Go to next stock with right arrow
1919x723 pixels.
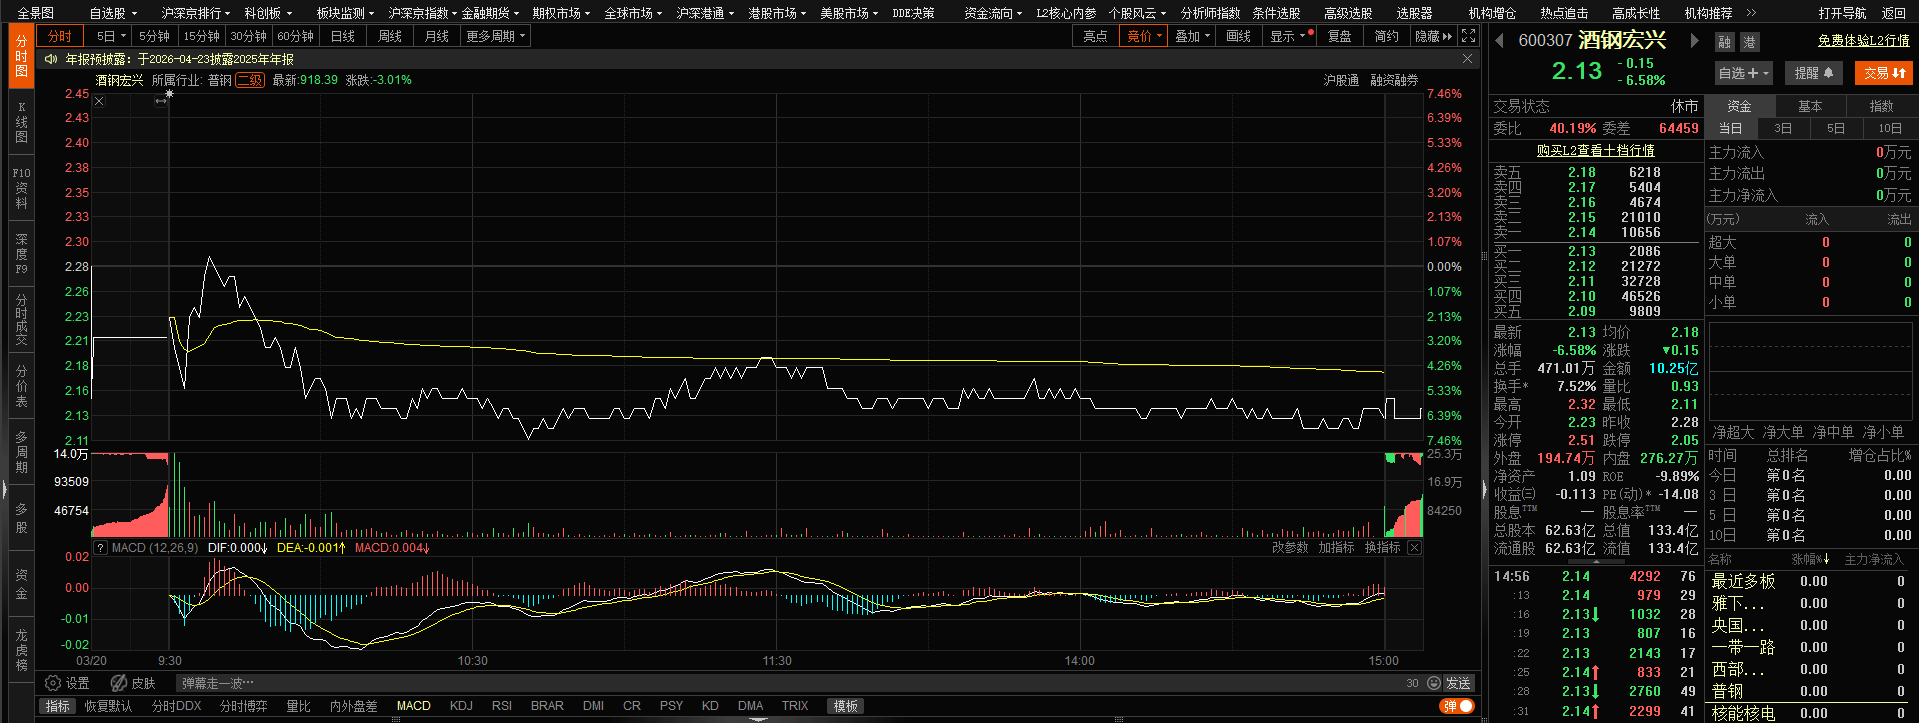(1694, 41)
